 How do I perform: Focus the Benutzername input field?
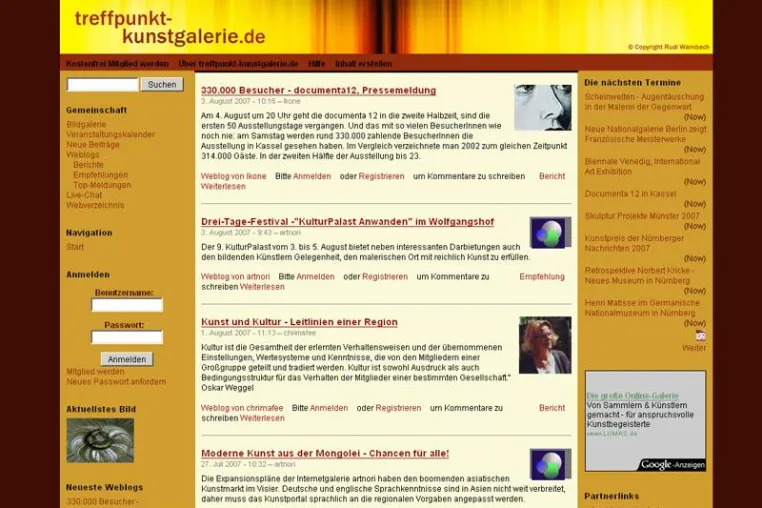click(x=127, y=305)
